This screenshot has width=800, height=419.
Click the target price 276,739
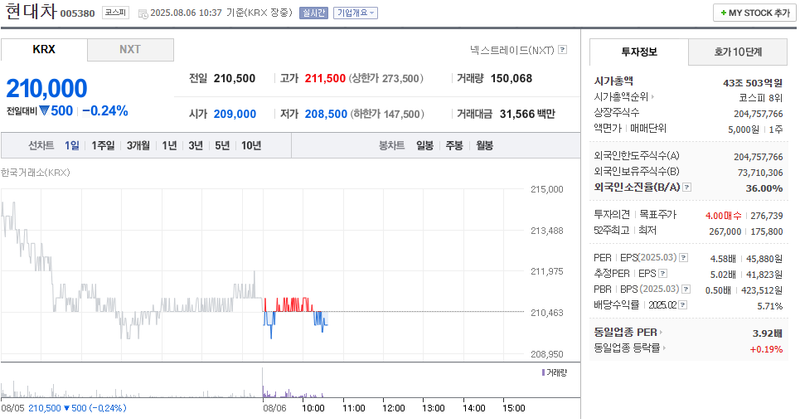pos(767,216)
